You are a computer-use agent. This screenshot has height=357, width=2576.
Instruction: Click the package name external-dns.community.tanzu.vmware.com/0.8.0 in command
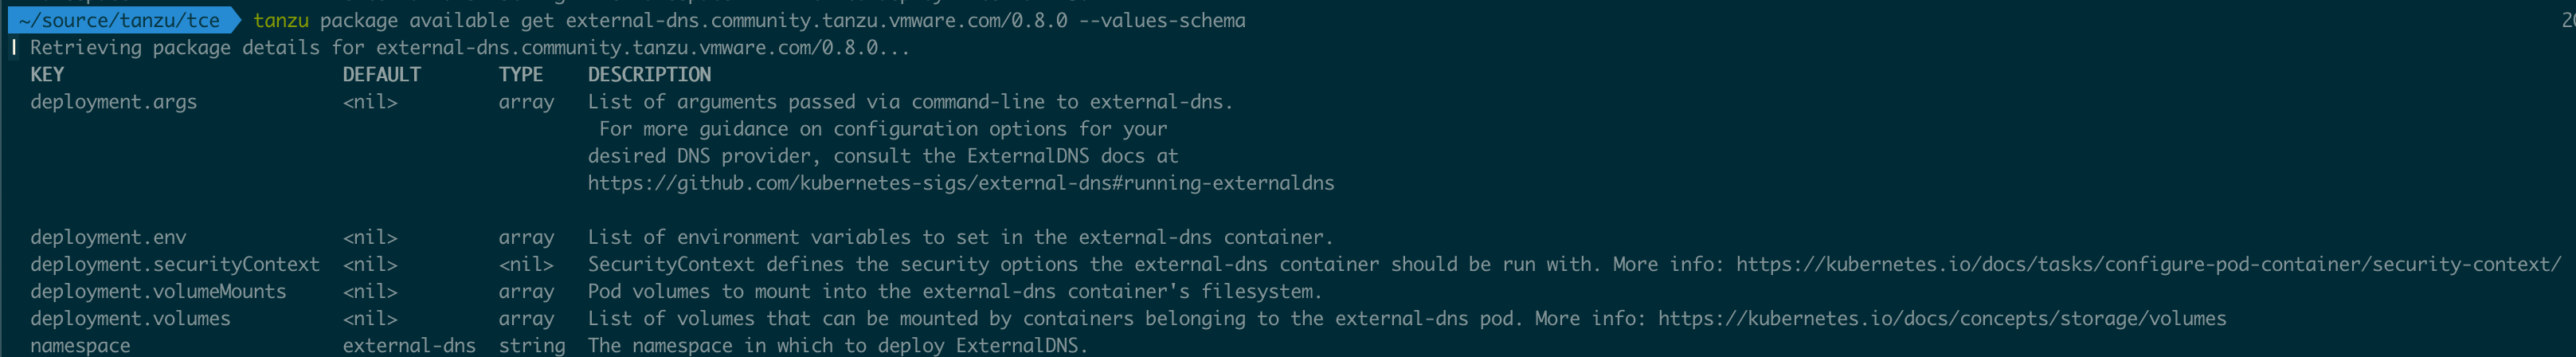817,20
